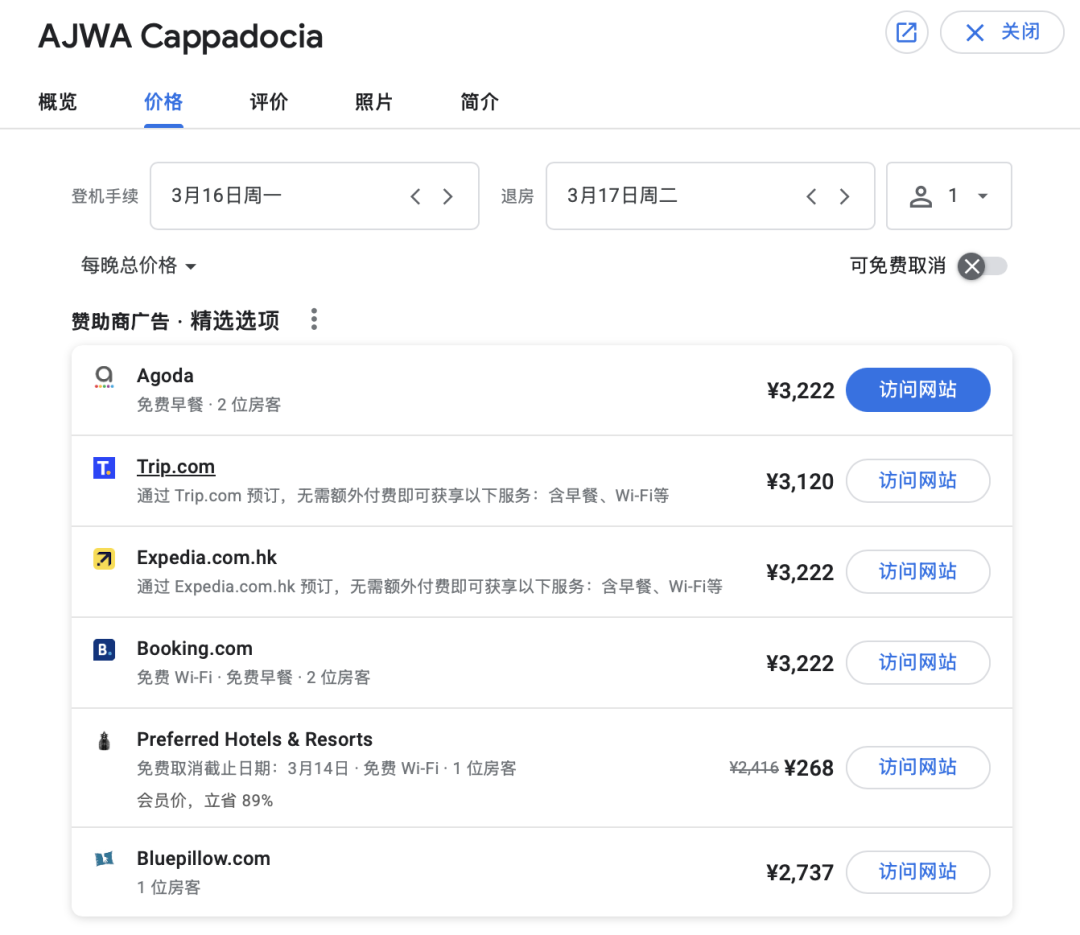1080x935 pixels.
Task: Close the AJWA Cappadocia panel
Action: tap(1001, 32)
